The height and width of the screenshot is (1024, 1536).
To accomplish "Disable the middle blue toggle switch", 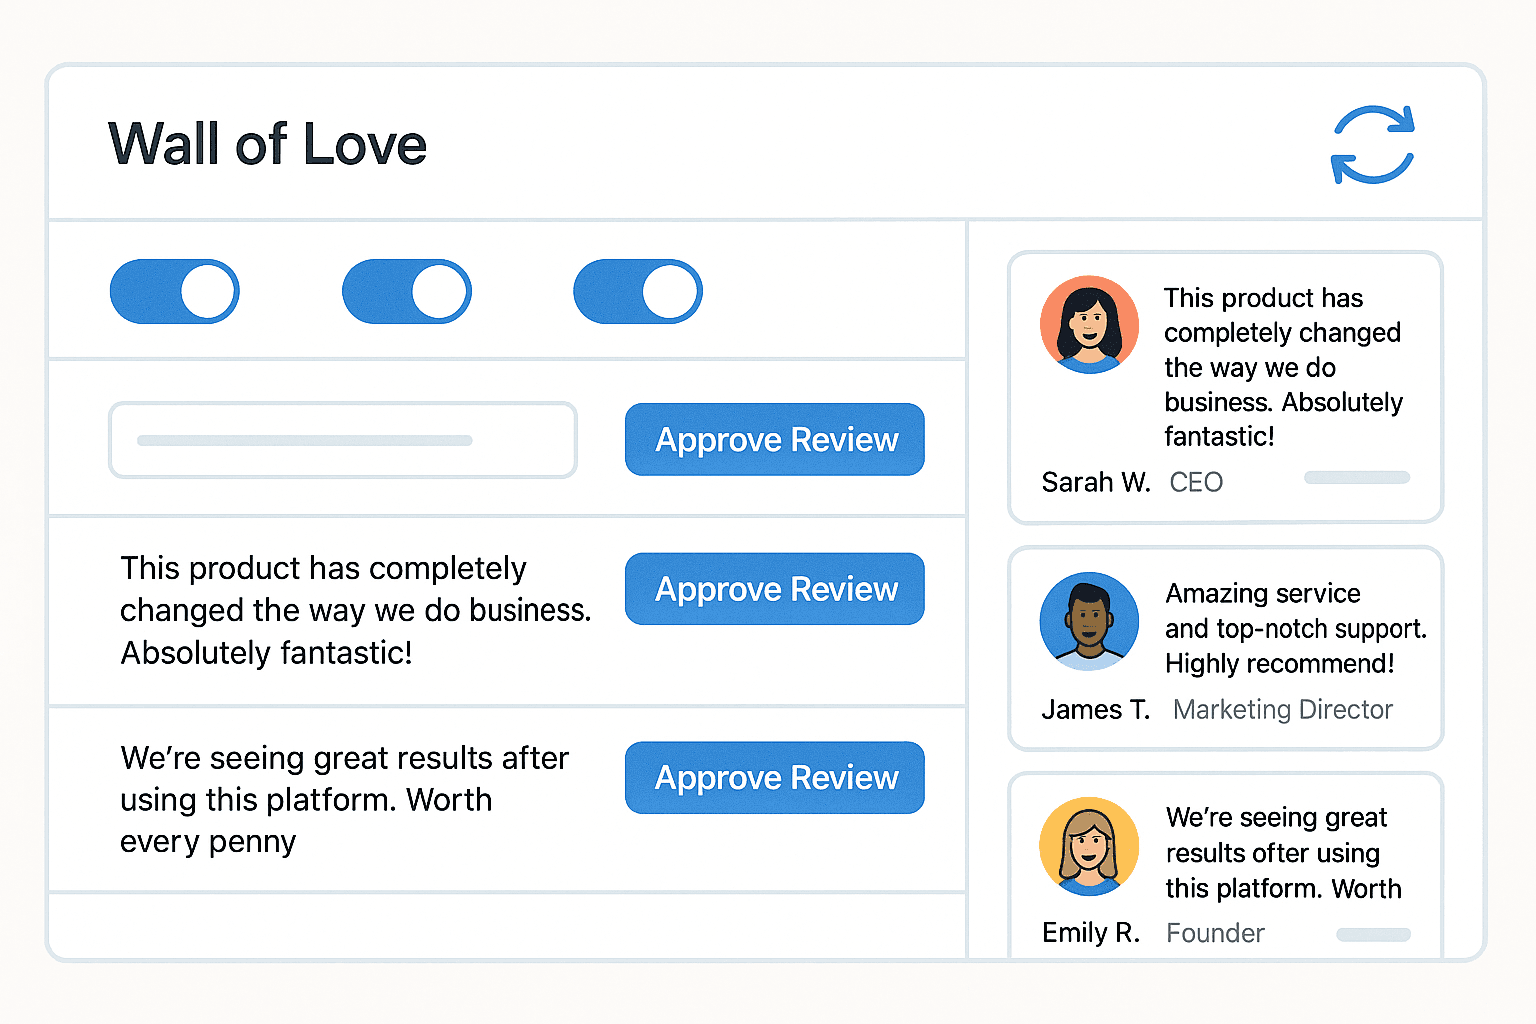I will pyautogui.click(x=406, y=291).
